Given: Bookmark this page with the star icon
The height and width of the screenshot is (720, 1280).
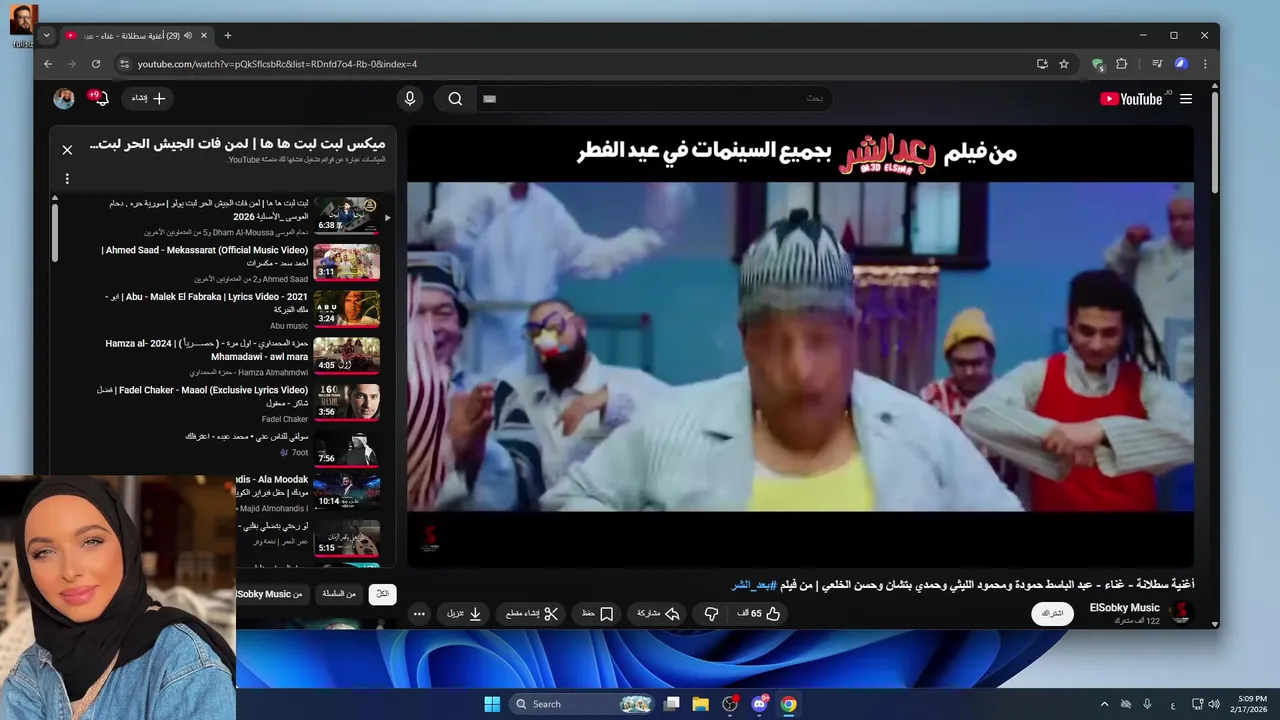Looking at the screenshot, I should click(x=1064, y=64).
